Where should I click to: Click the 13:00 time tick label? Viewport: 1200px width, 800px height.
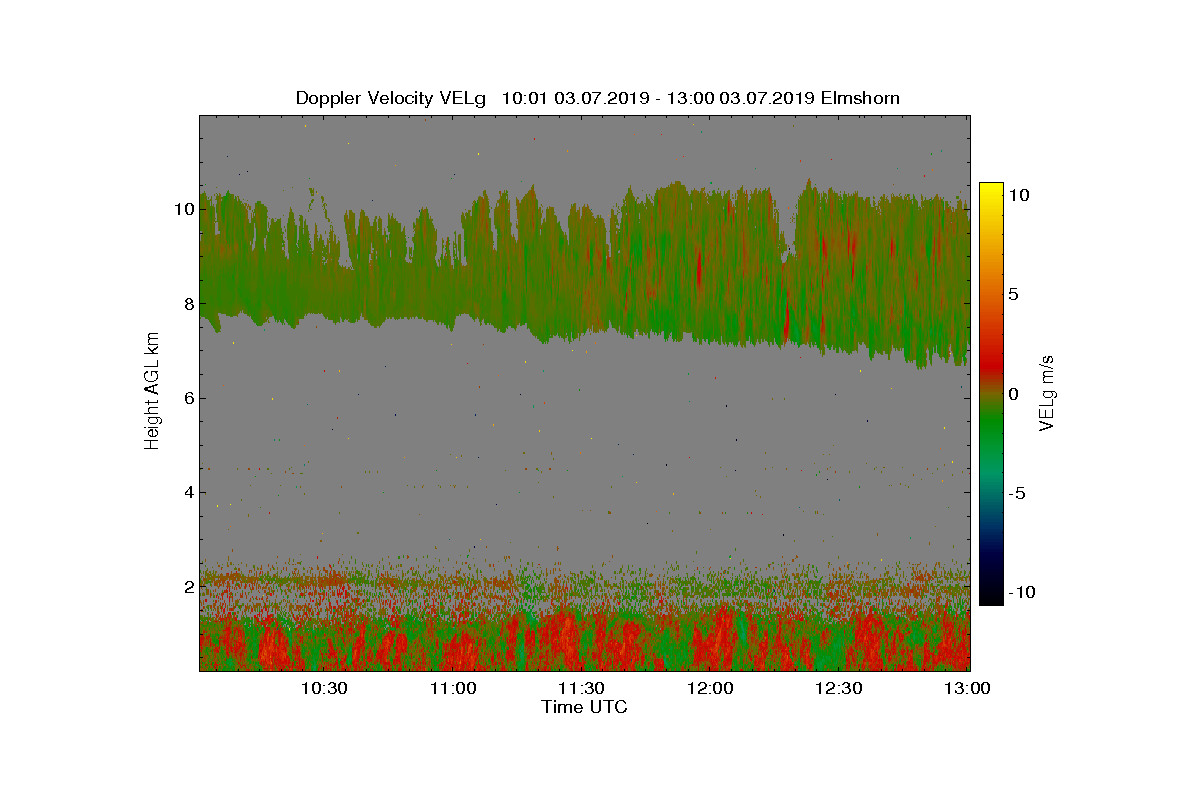tap(966, 688)
